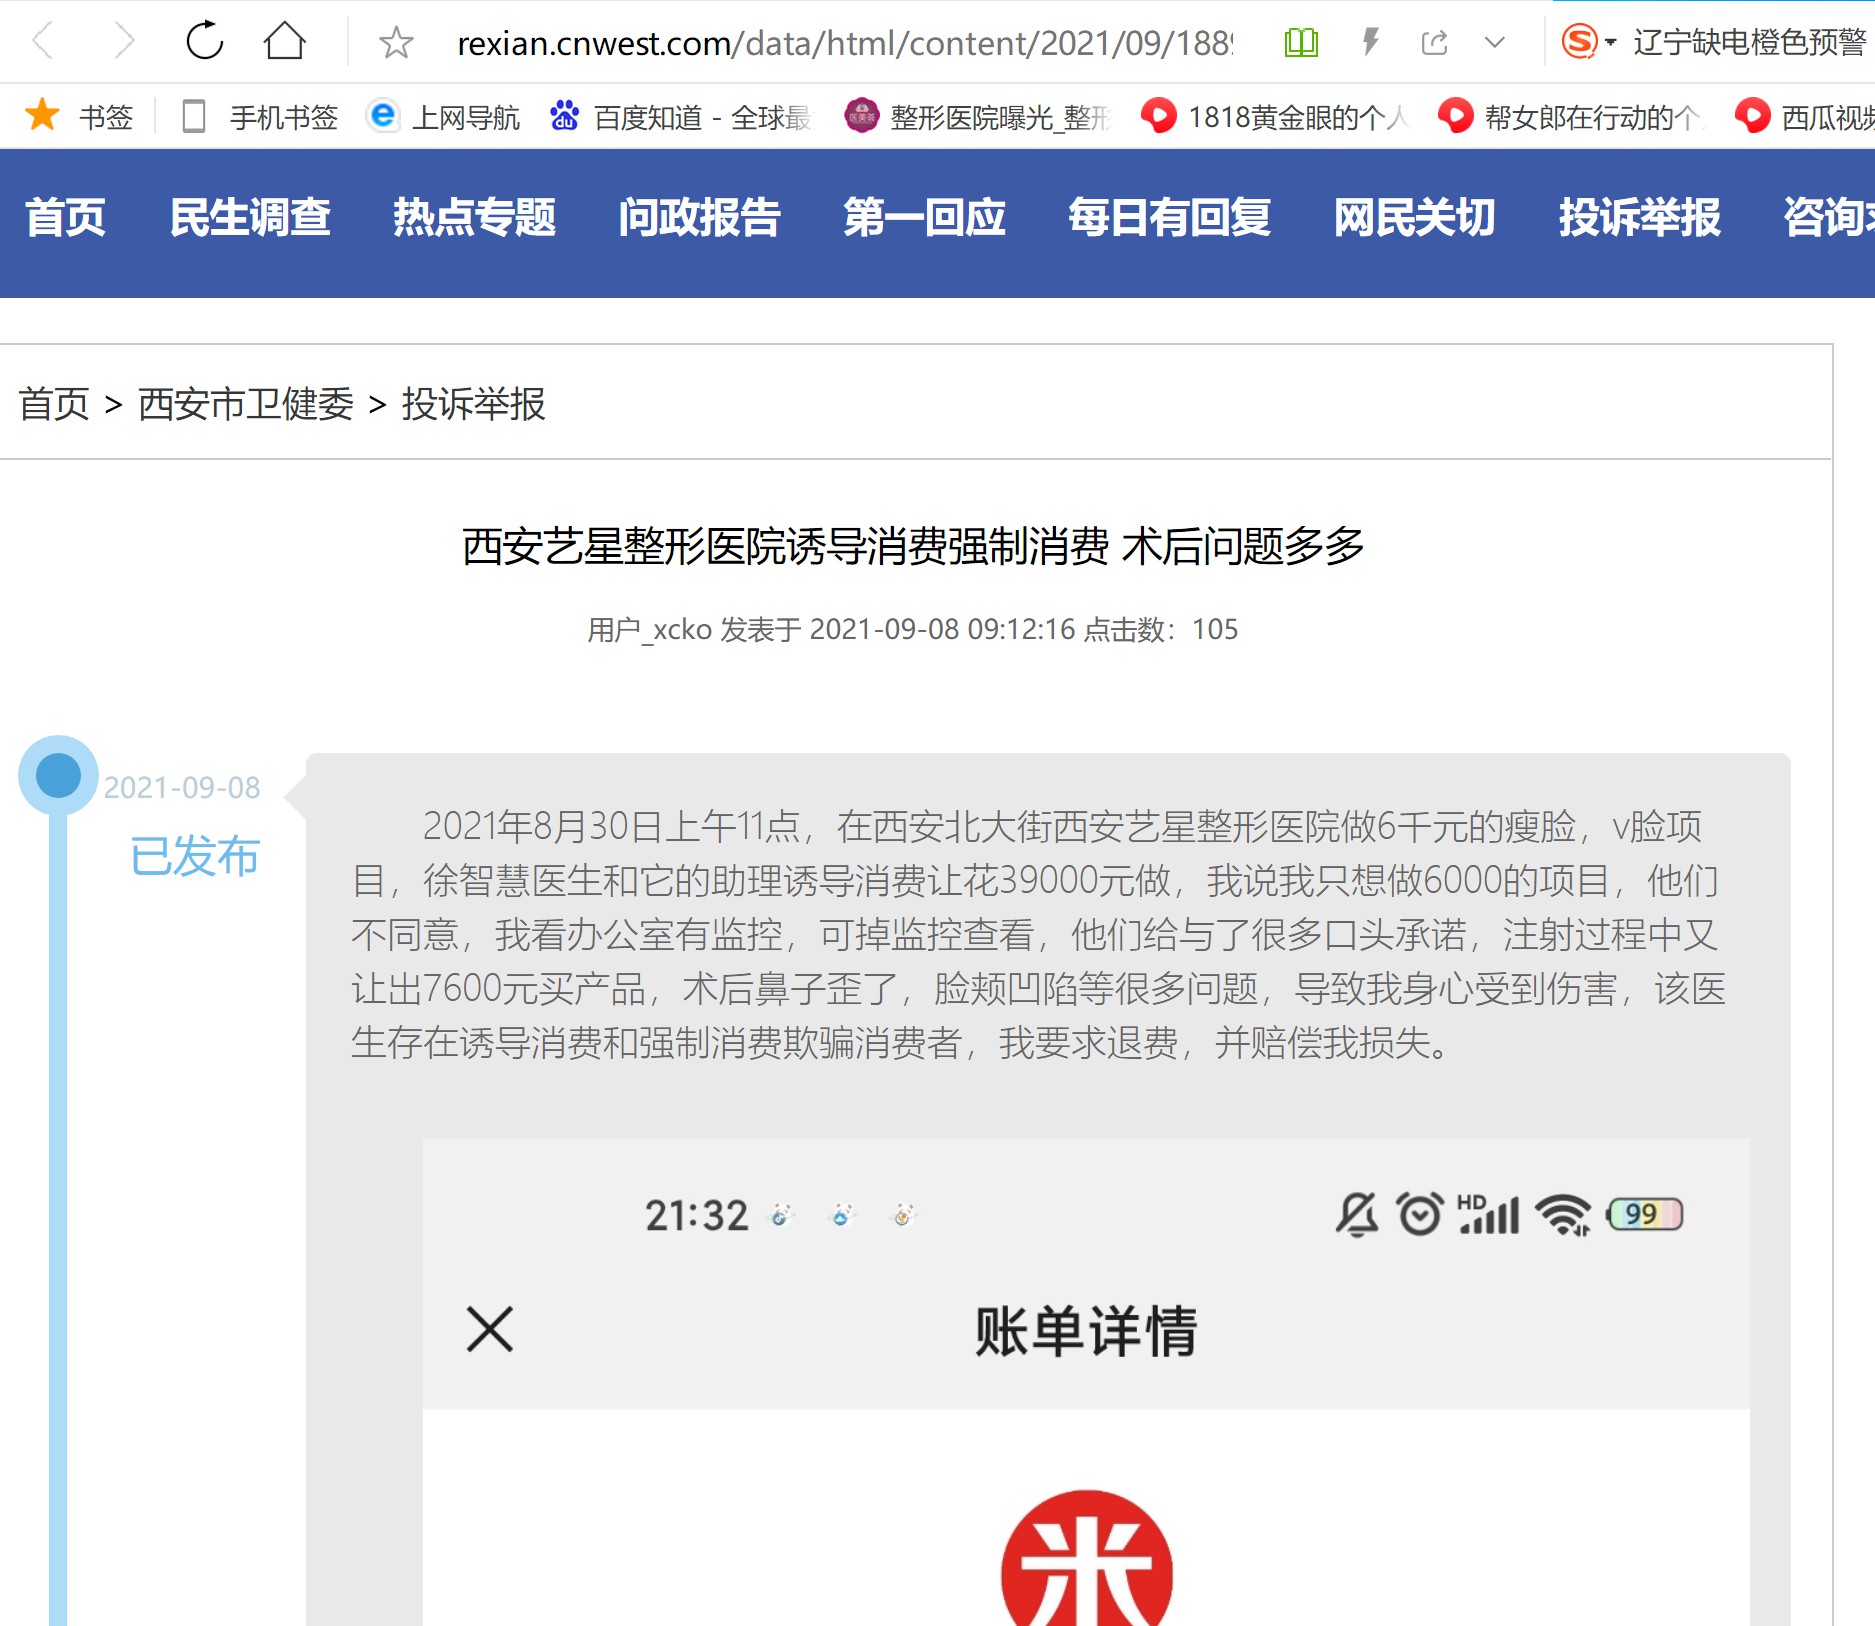Open 百度知道 bookmark
This screenshot has height=1626, width=1875.
coord(680,117)
